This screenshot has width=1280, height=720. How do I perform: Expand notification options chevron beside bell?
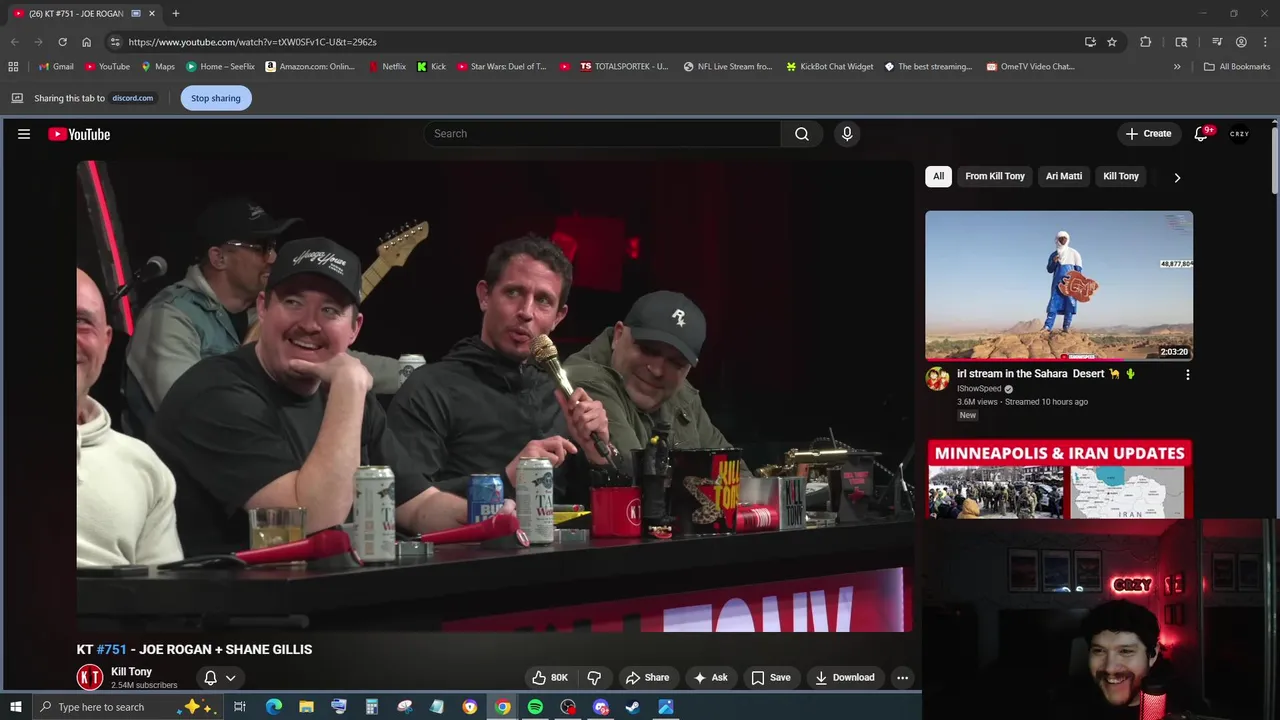[230, 678]
